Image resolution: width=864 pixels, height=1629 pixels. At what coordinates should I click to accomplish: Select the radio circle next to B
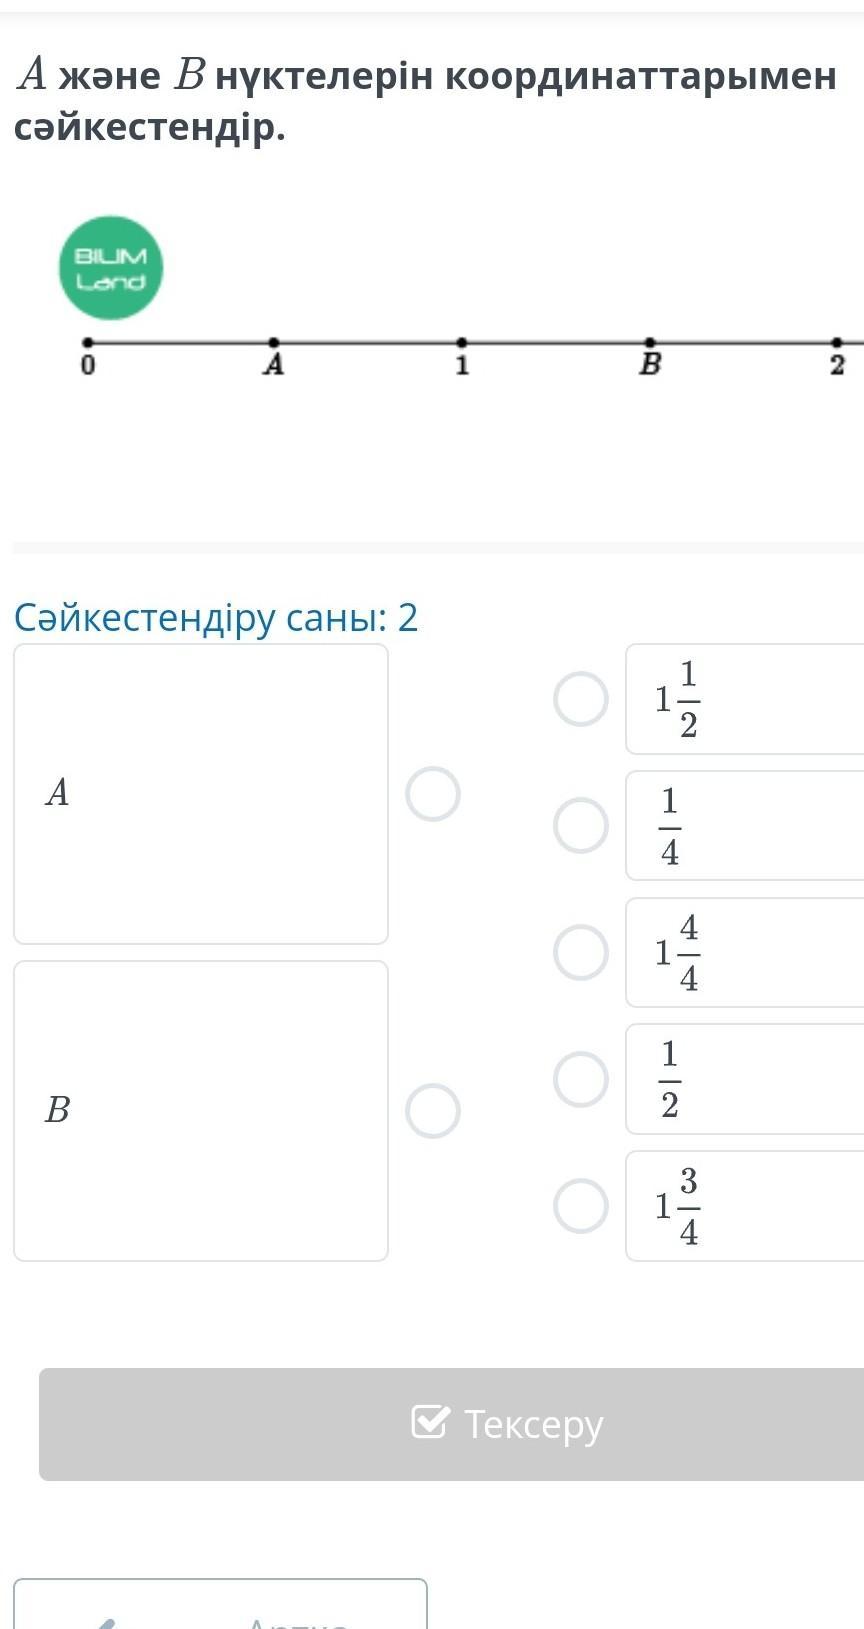click(x=433, y=1111)
